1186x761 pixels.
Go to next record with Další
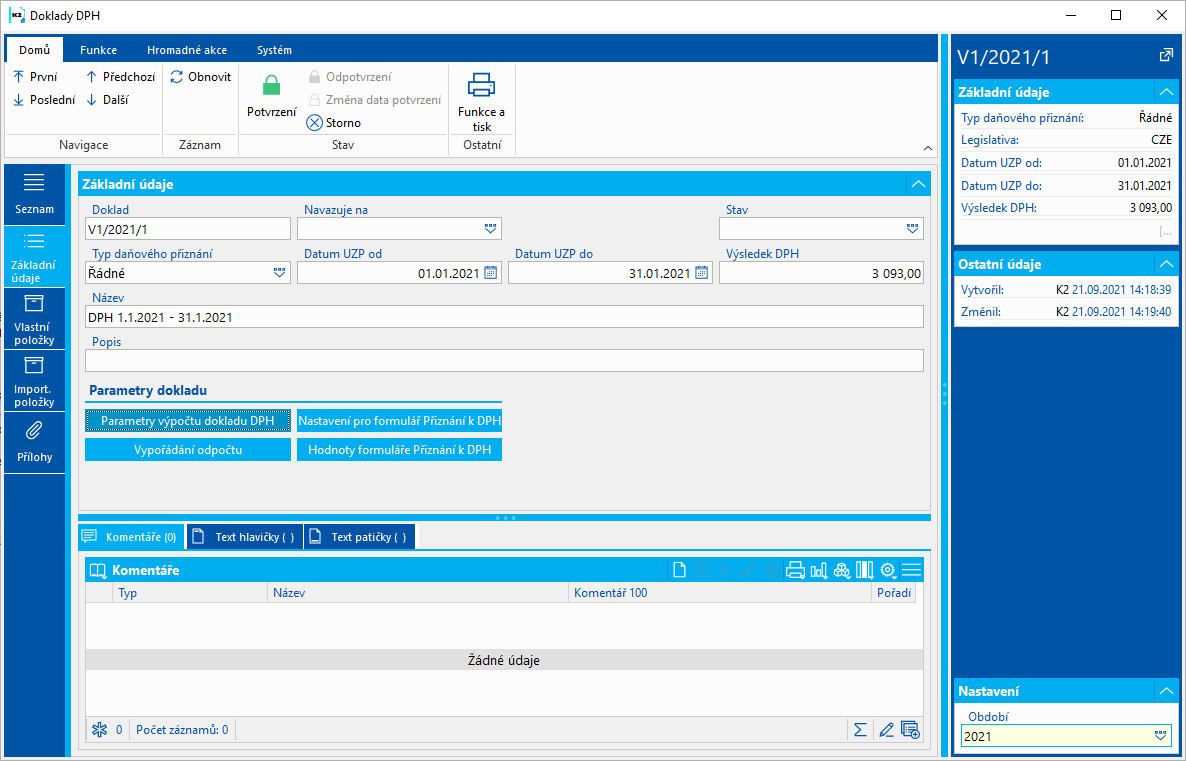(x=107, y=99)
